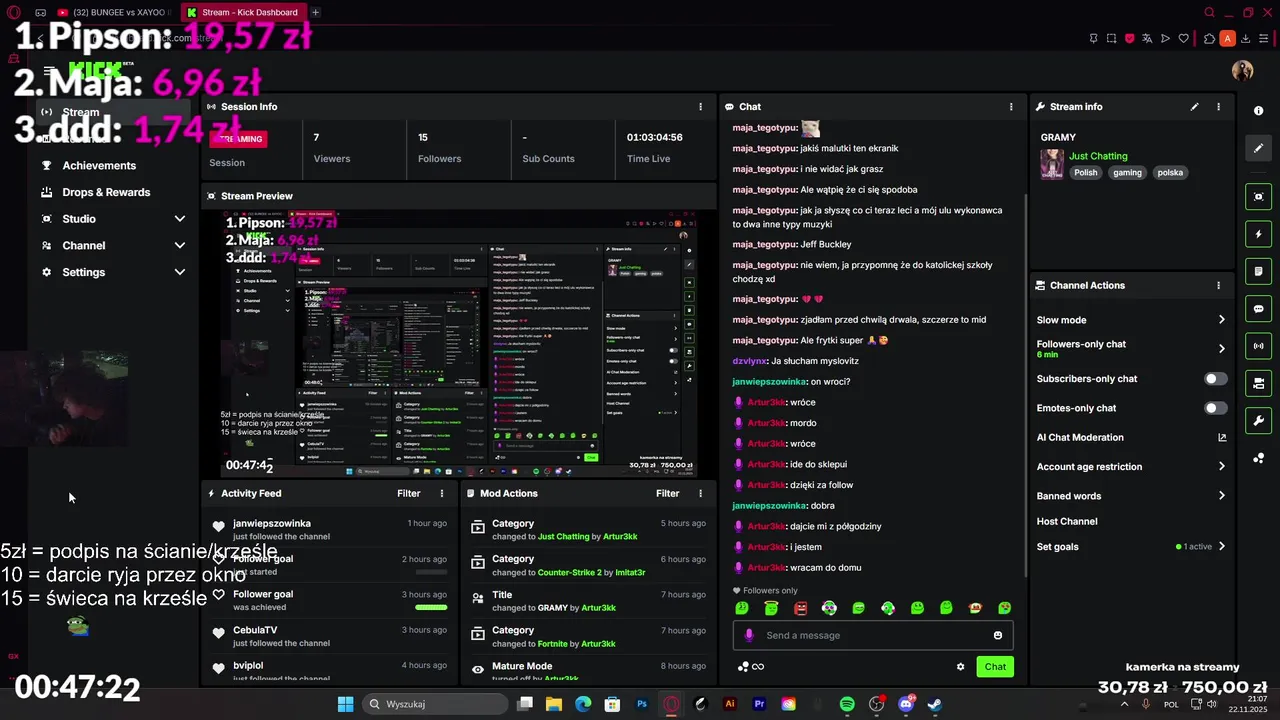1280x720 pixels.
Task: Open Activity Feed Filter dropdown
Action: coord(409,493)
